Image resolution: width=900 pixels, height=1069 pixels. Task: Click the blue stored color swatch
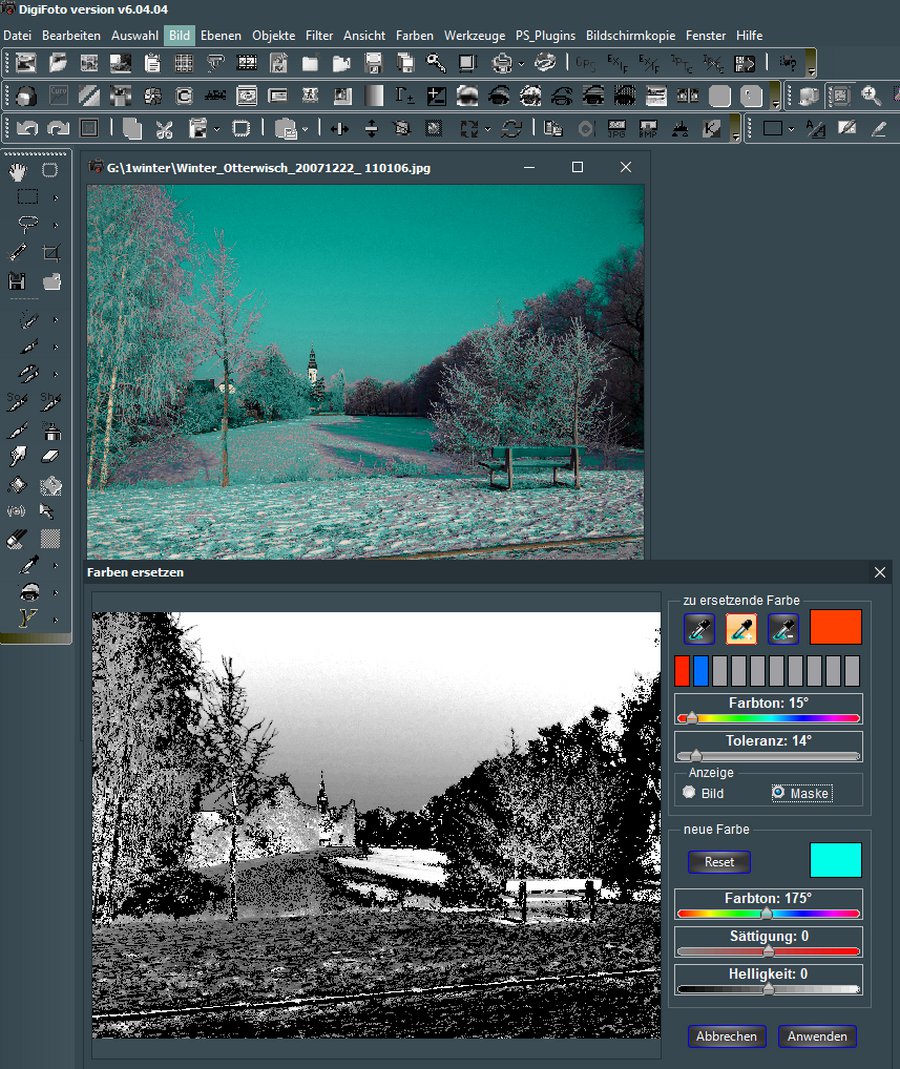tap(701, 670)
